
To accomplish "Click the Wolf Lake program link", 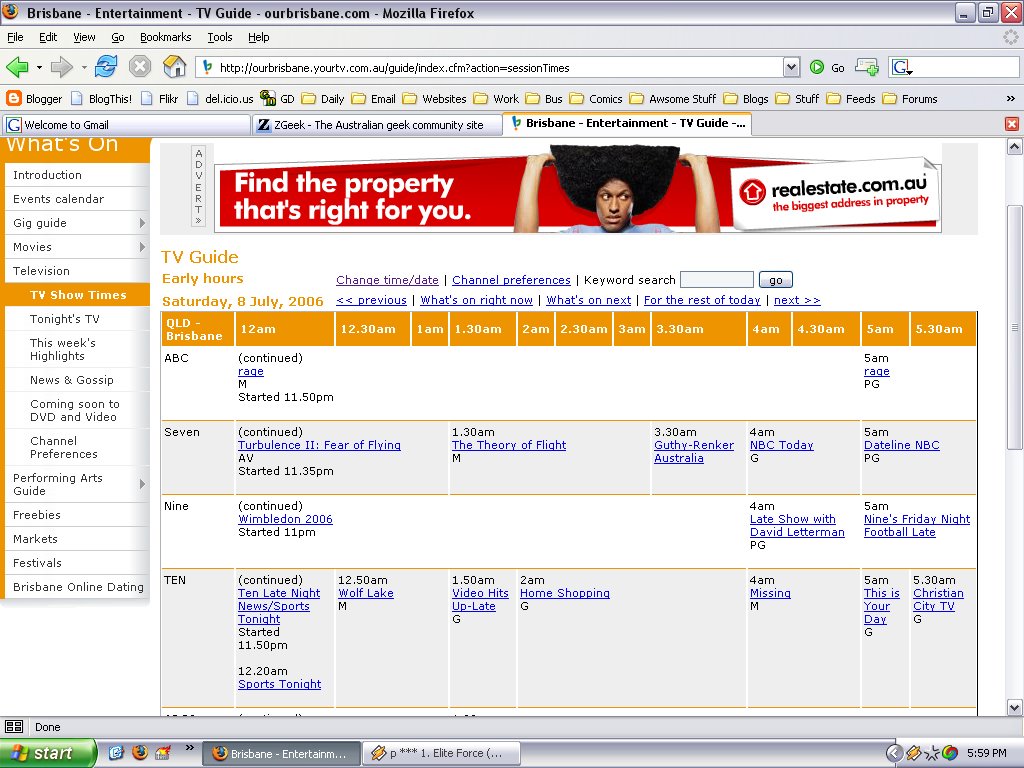I will coord(366,593).
